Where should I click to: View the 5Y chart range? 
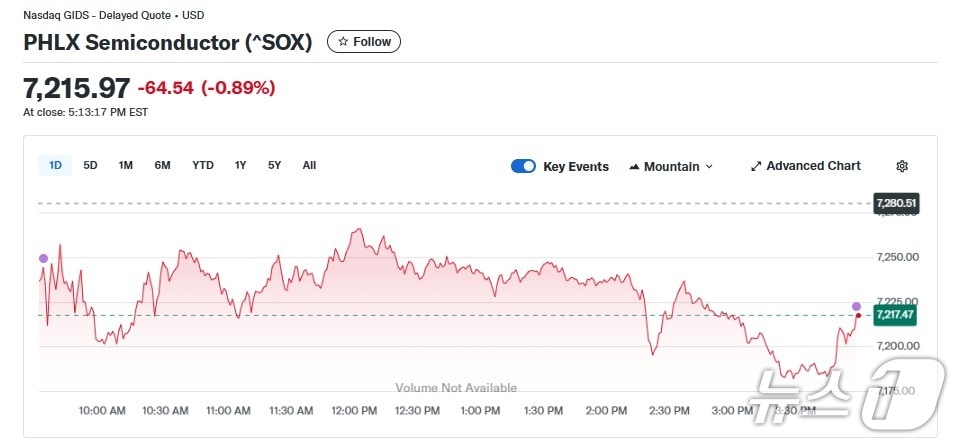coord(275,165)
